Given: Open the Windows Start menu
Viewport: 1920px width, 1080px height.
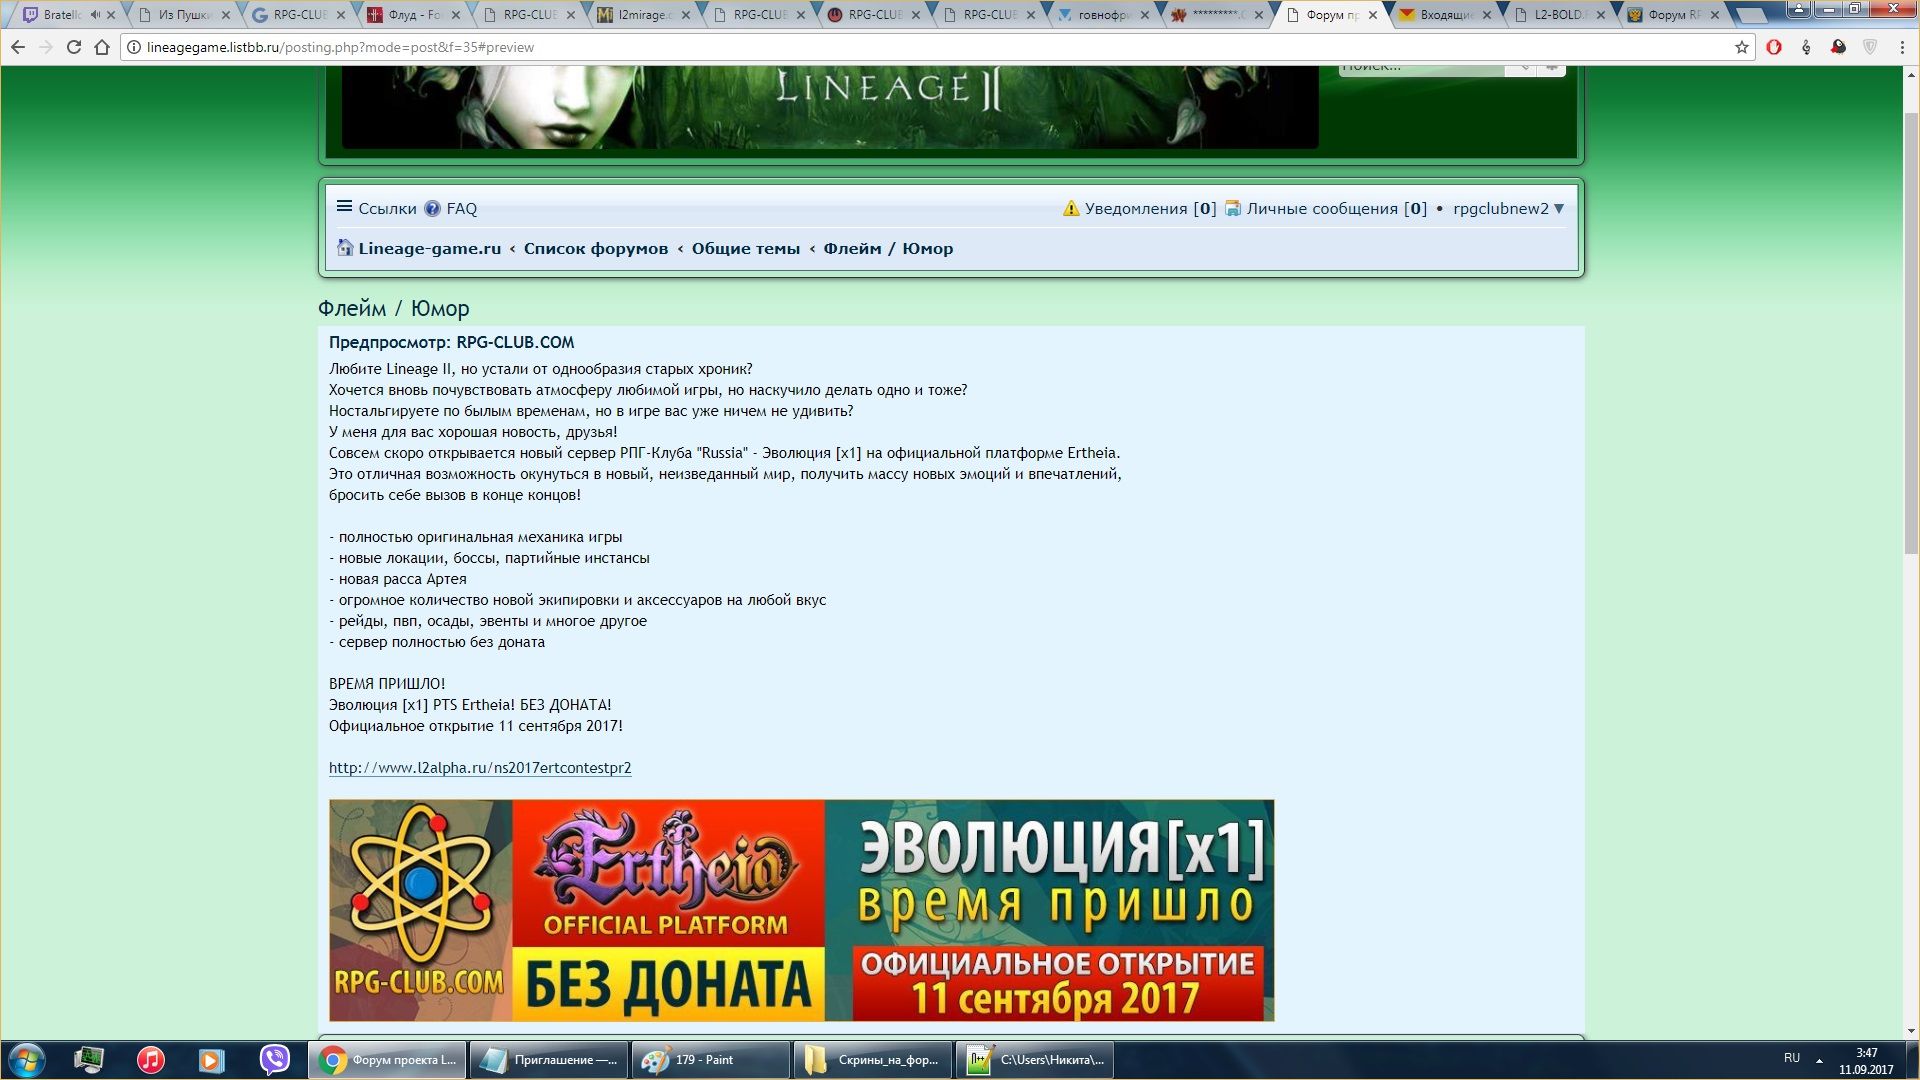Looking at the screenshot, I should click(x=27, y=1060).
